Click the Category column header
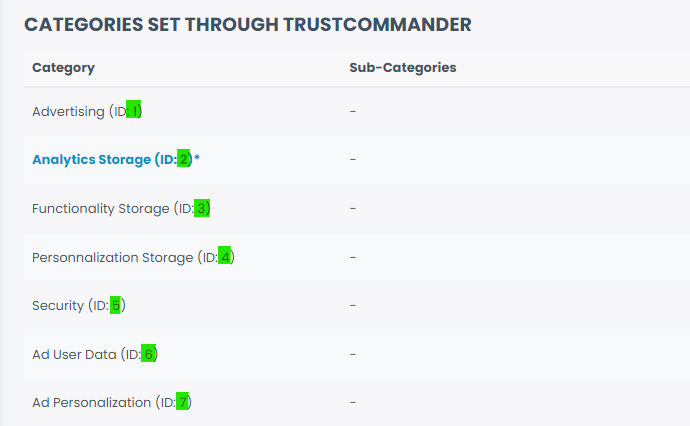 (63, 68)
